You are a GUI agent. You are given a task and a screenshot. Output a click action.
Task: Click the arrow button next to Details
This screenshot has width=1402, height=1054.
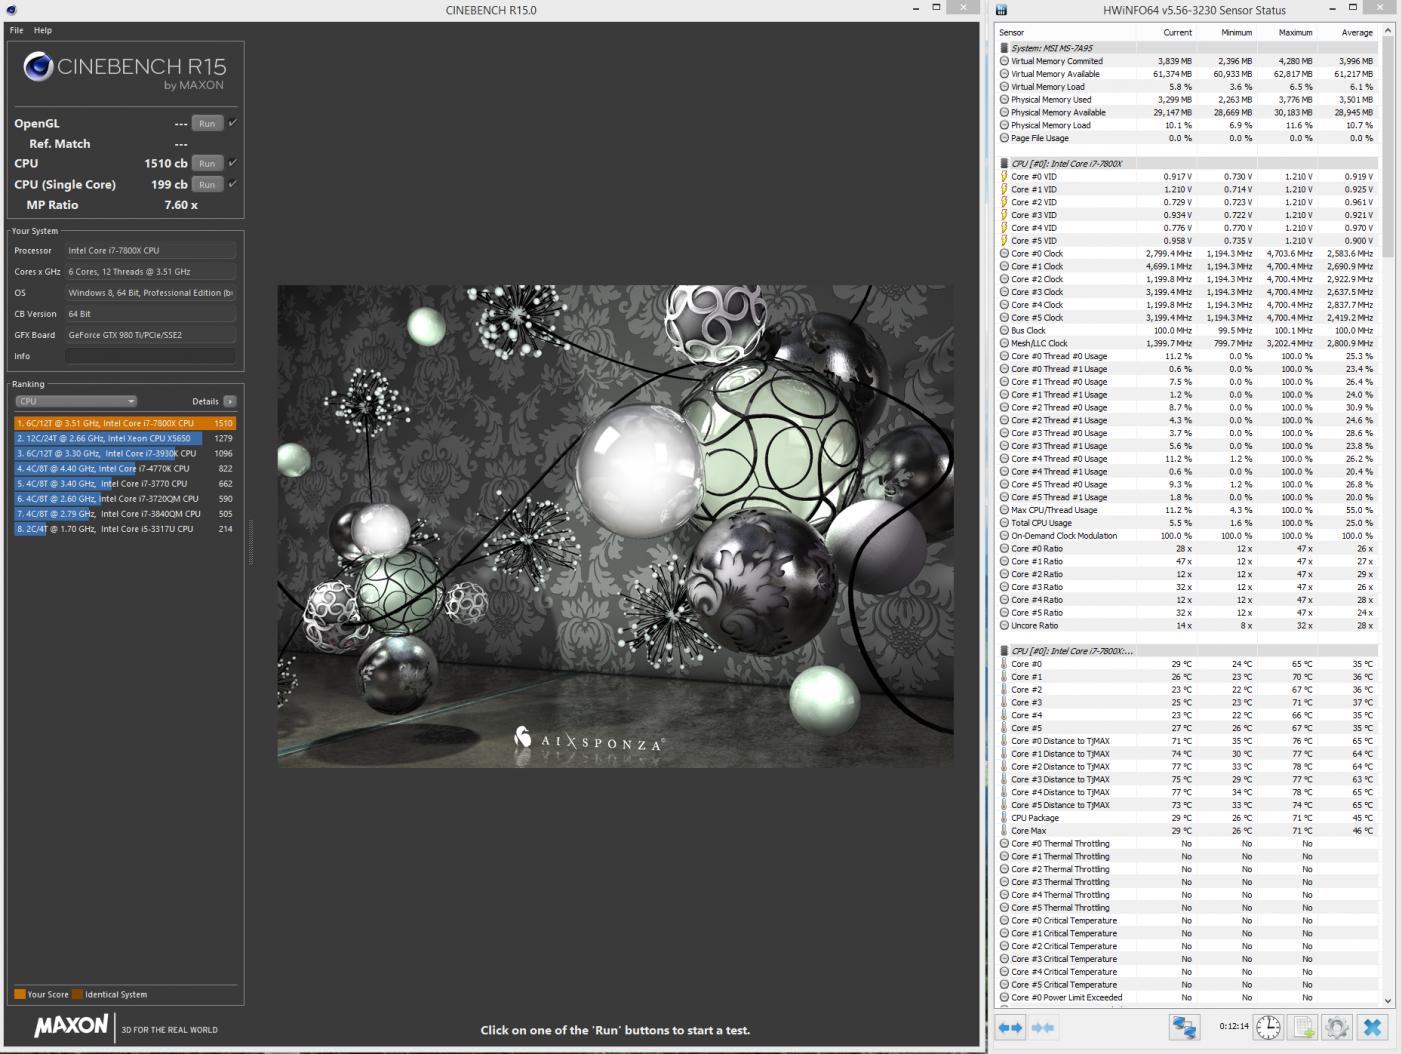(230, 401)
